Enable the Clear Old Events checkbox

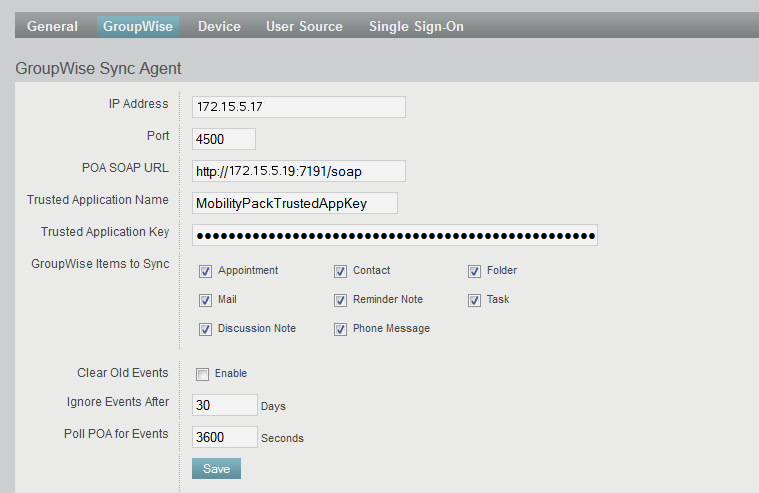(202, 374)
